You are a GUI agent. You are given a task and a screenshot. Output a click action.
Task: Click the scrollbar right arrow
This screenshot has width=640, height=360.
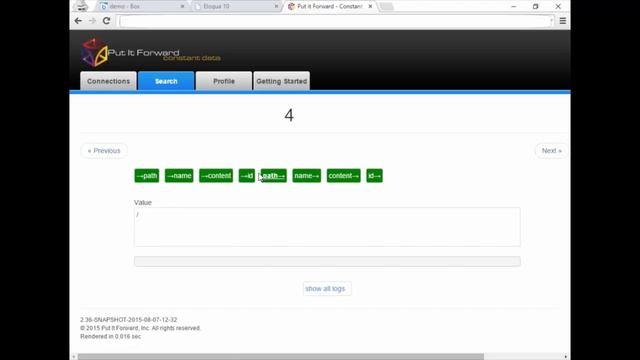[x=566, y=357]
